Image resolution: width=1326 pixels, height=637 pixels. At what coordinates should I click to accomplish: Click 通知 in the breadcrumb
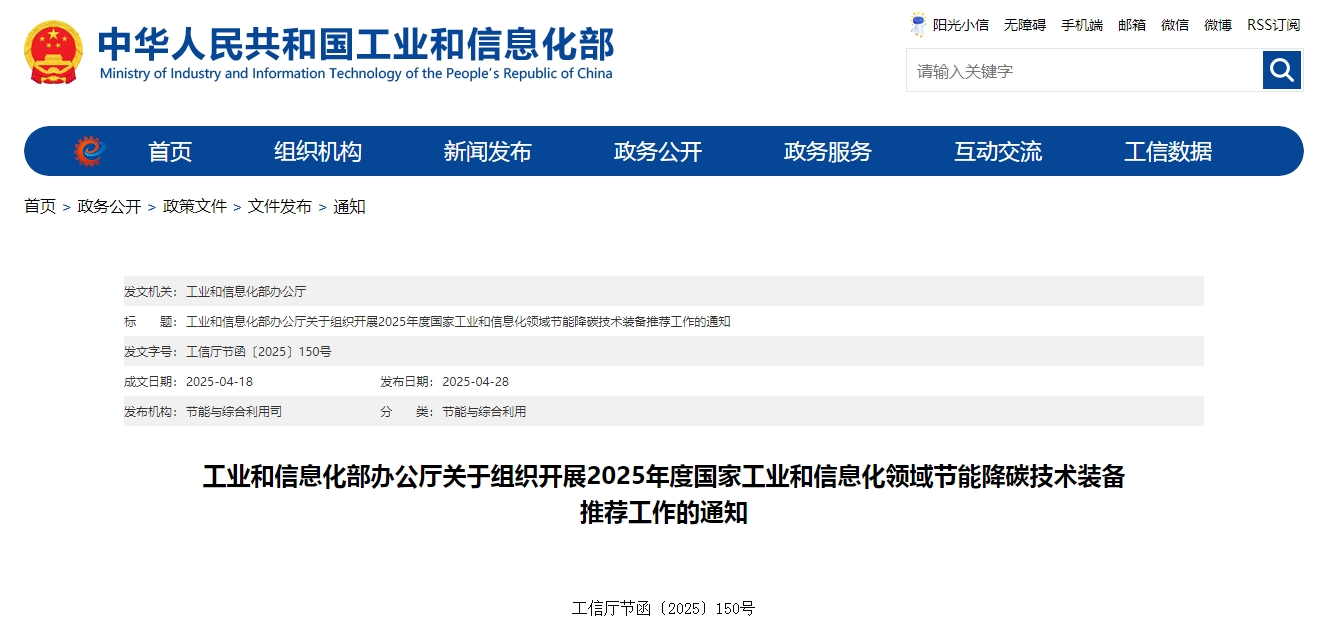(349, 206)
